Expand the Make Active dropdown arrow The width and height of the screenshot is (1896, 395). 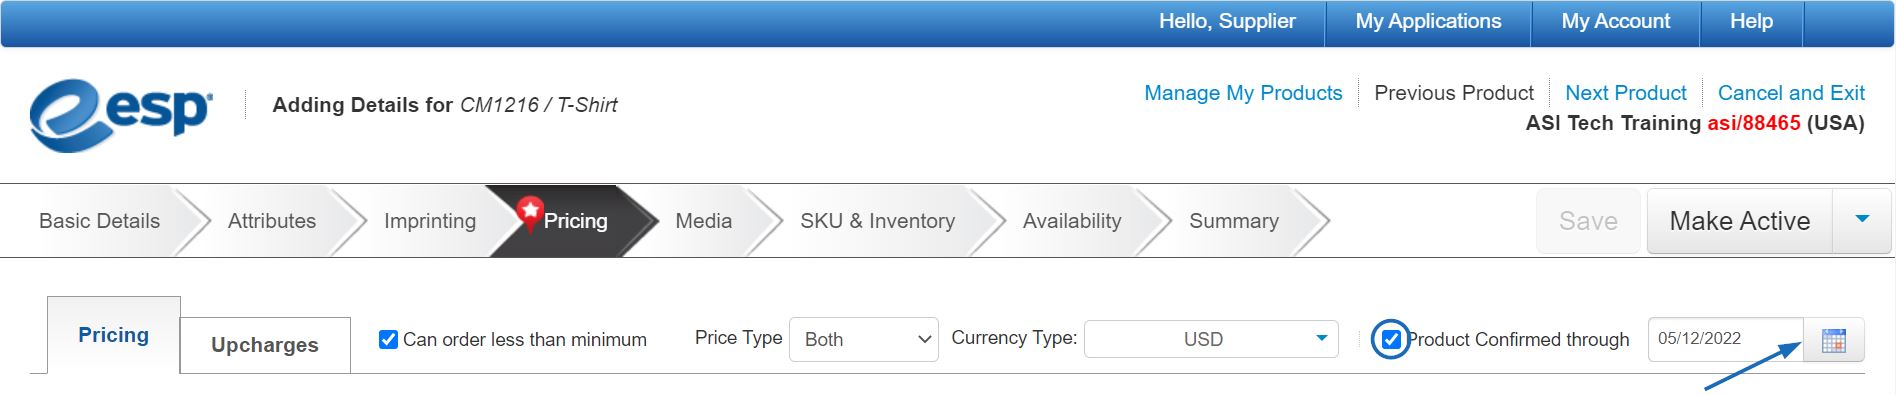1861,220
